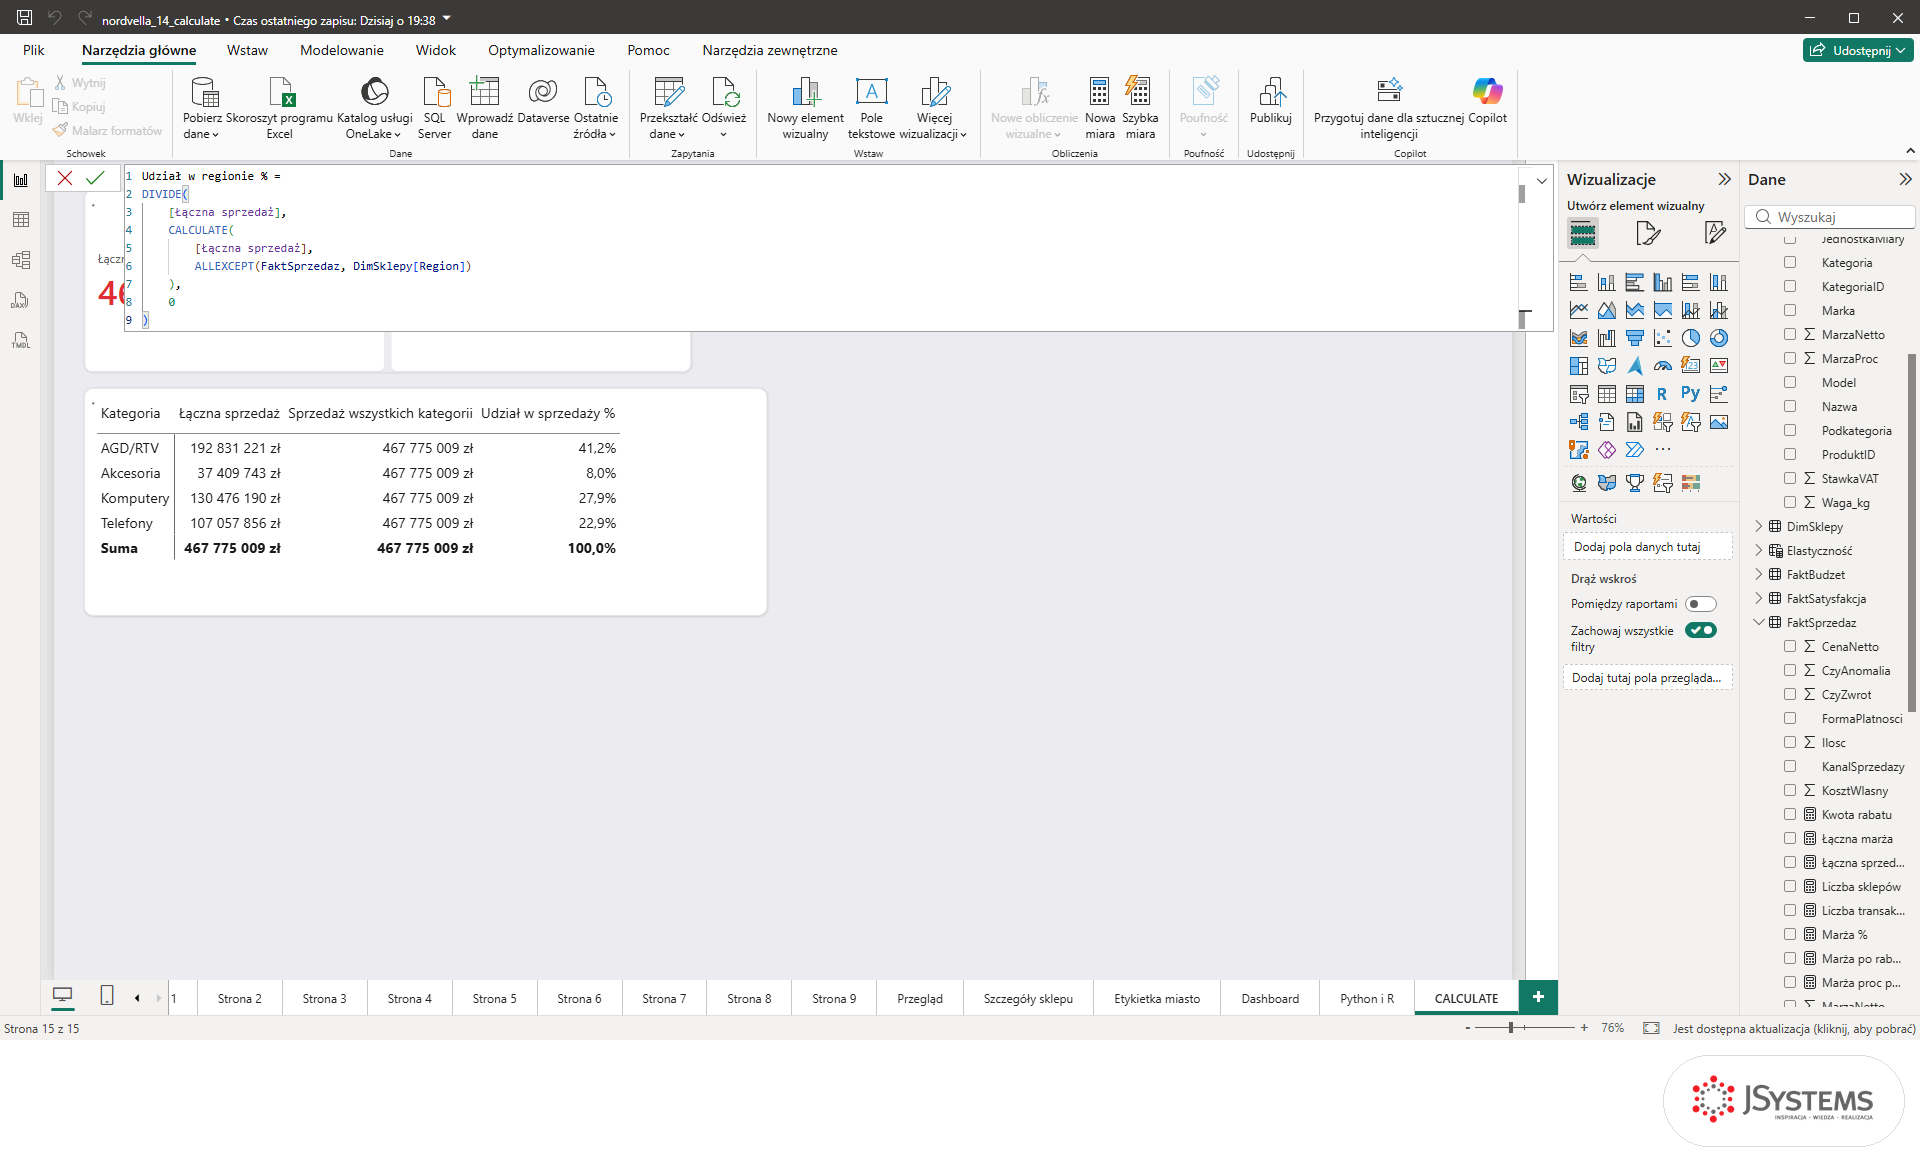The width and height of the screenshot is (1920, 1162).
Task: Collapse the Wizualizacje pane
Action: pos(1724,179)
